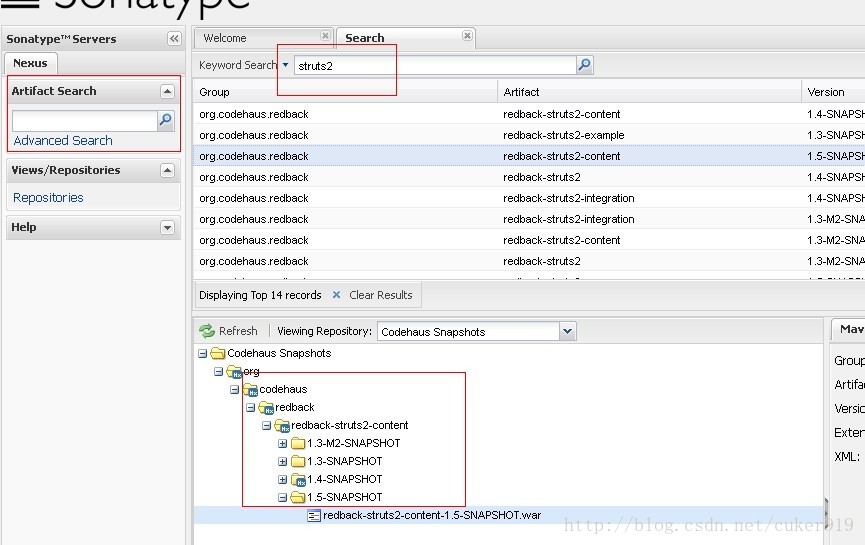Click the Codehaus Snapshots repository combo field
Image resolution: width=865 pixels, height=545 pixels.
(x=468, y=332)
